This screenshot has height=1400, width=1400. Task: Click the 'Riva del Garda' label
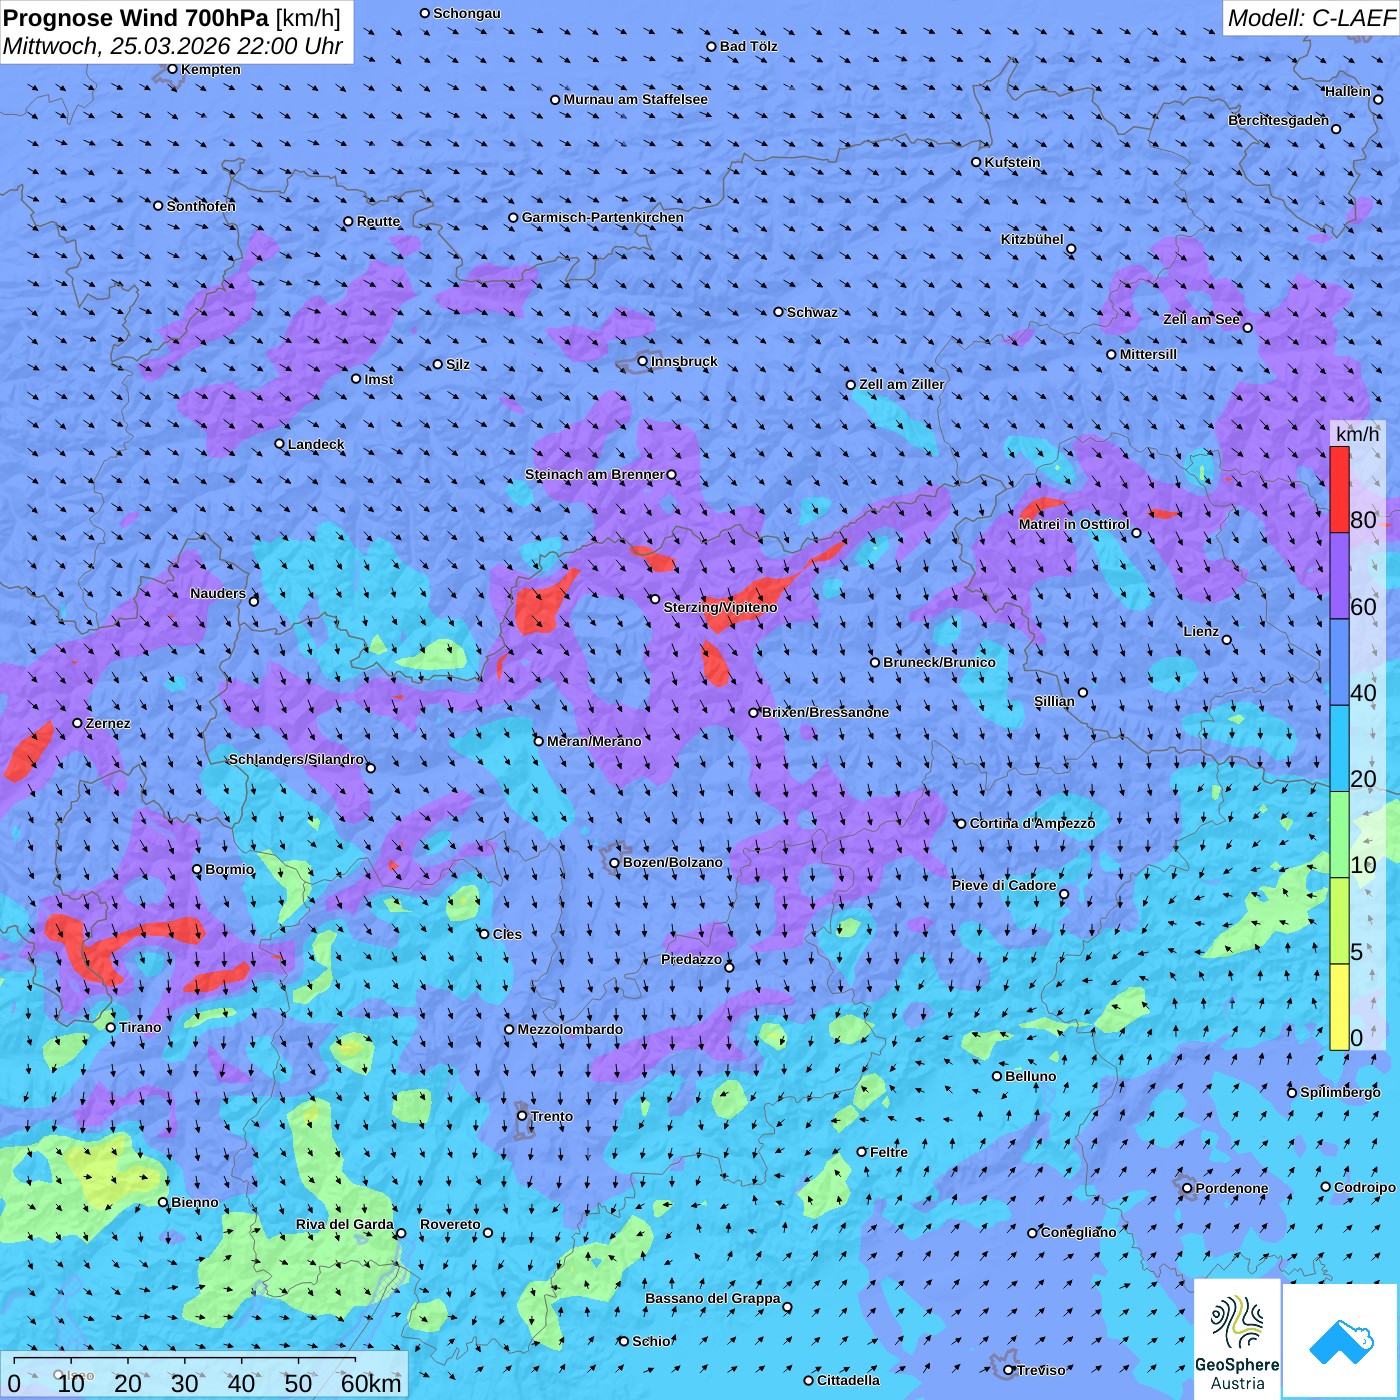click(x=345, y=1224)
